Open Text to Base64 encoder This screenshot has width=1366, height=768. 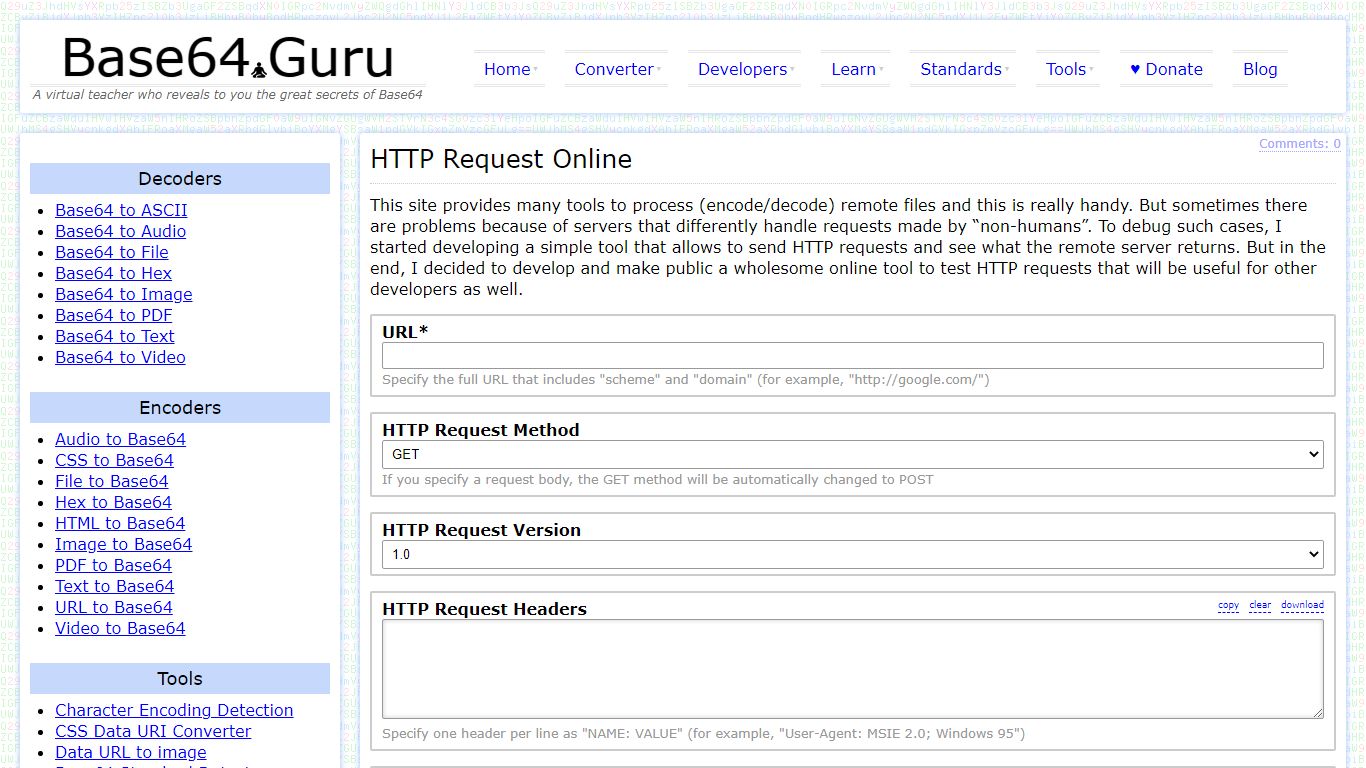pyautogui.click(x=114, y=586)
